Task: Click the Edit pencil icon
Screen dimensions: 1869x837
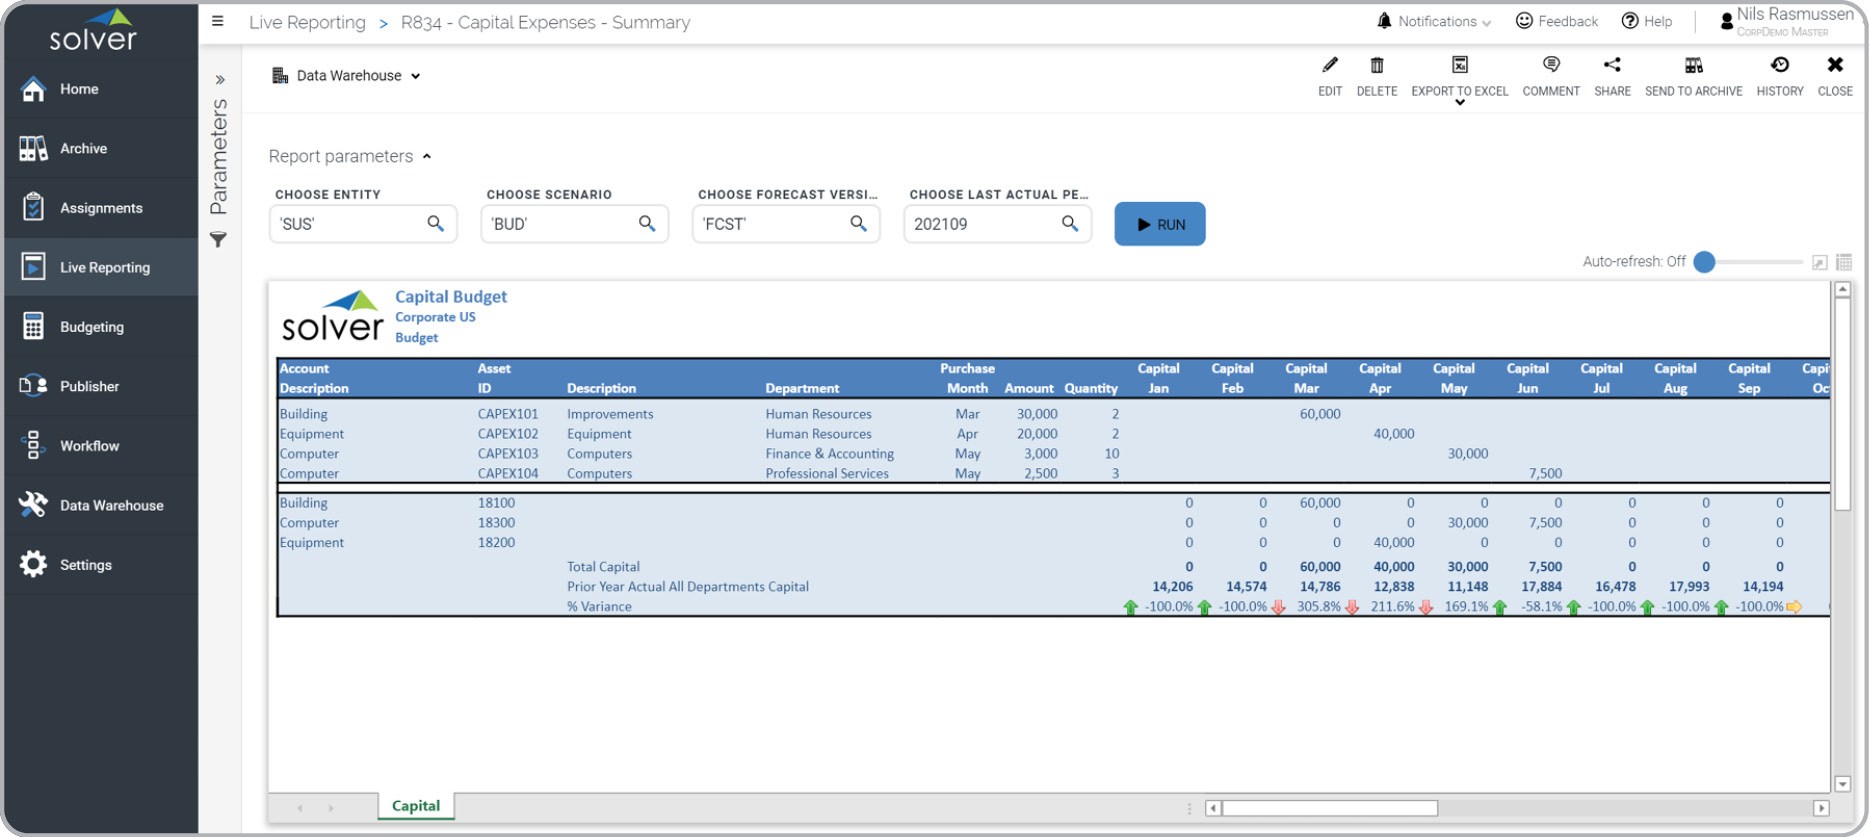Action: coord(1329,66)
